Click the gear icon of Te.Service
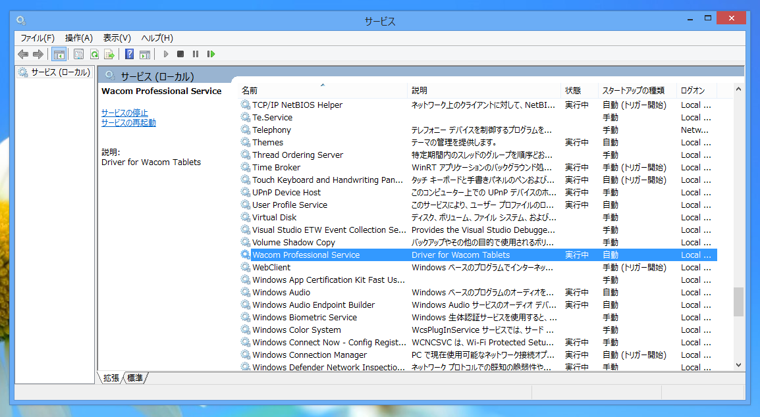This screenshot has width=760, height=417. [x=246, y=118]
